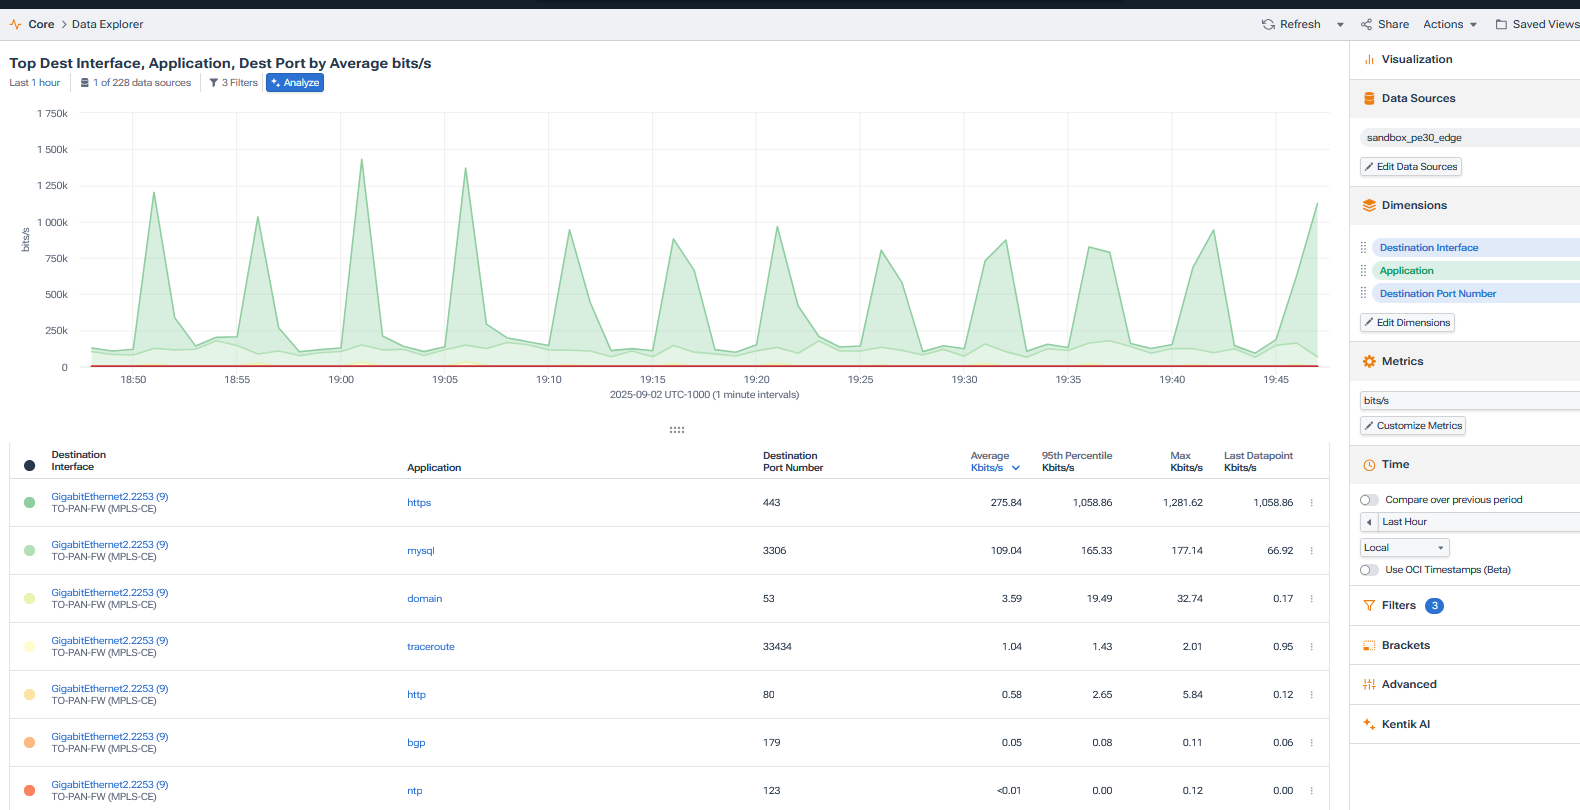Toggle Use OCI Timestamps (Beta) switch
Viewport: 1580px width, 810px height.
coord(1369,570)
